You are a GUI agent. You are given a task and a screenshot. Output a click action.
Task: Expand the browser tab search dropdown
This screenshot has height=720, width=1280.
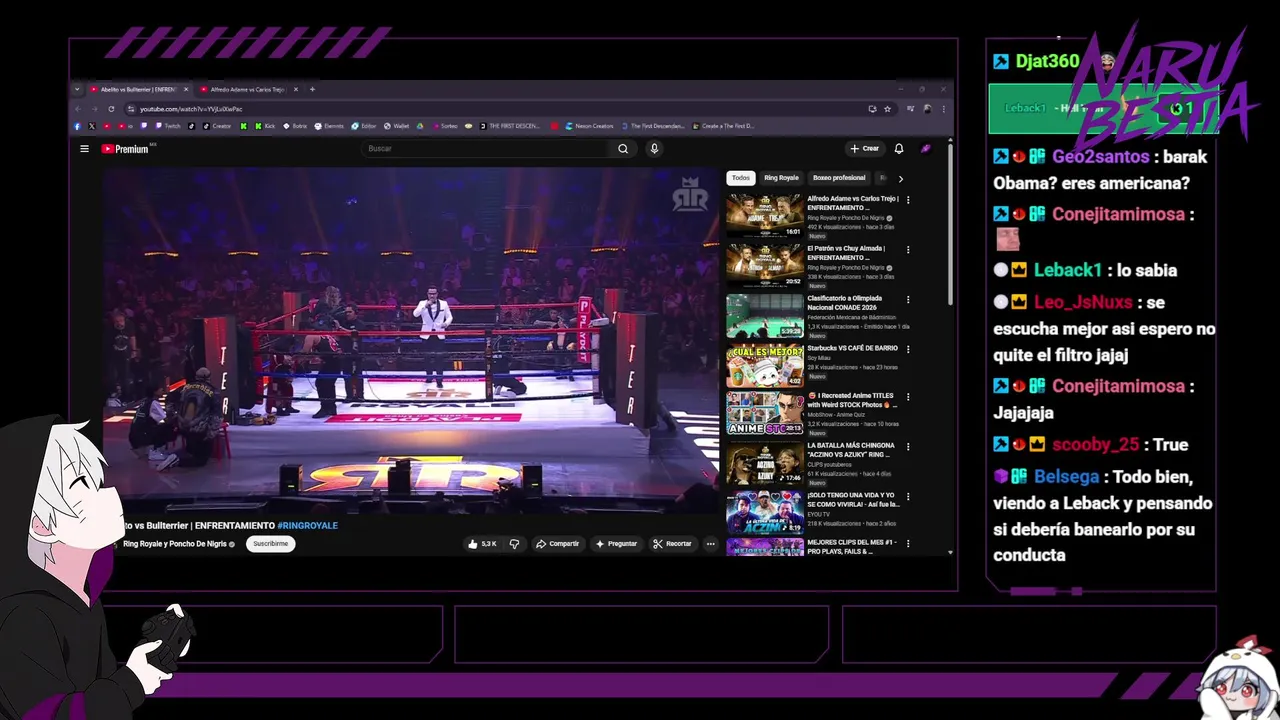pyautogui.click(x=77, y=89)
